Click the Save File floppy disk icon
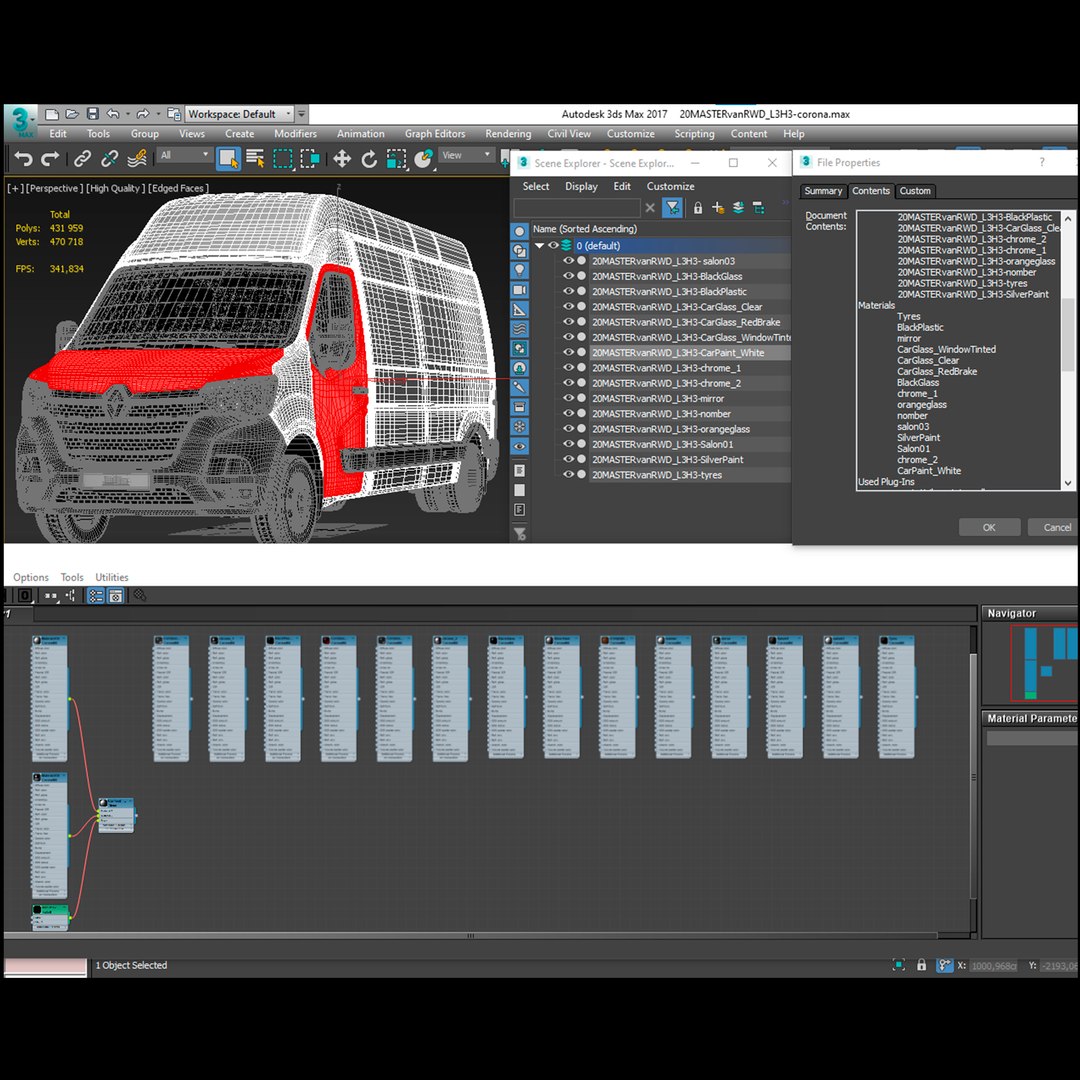Viewport: 1080px width, 1080px height. coord(92,114)
